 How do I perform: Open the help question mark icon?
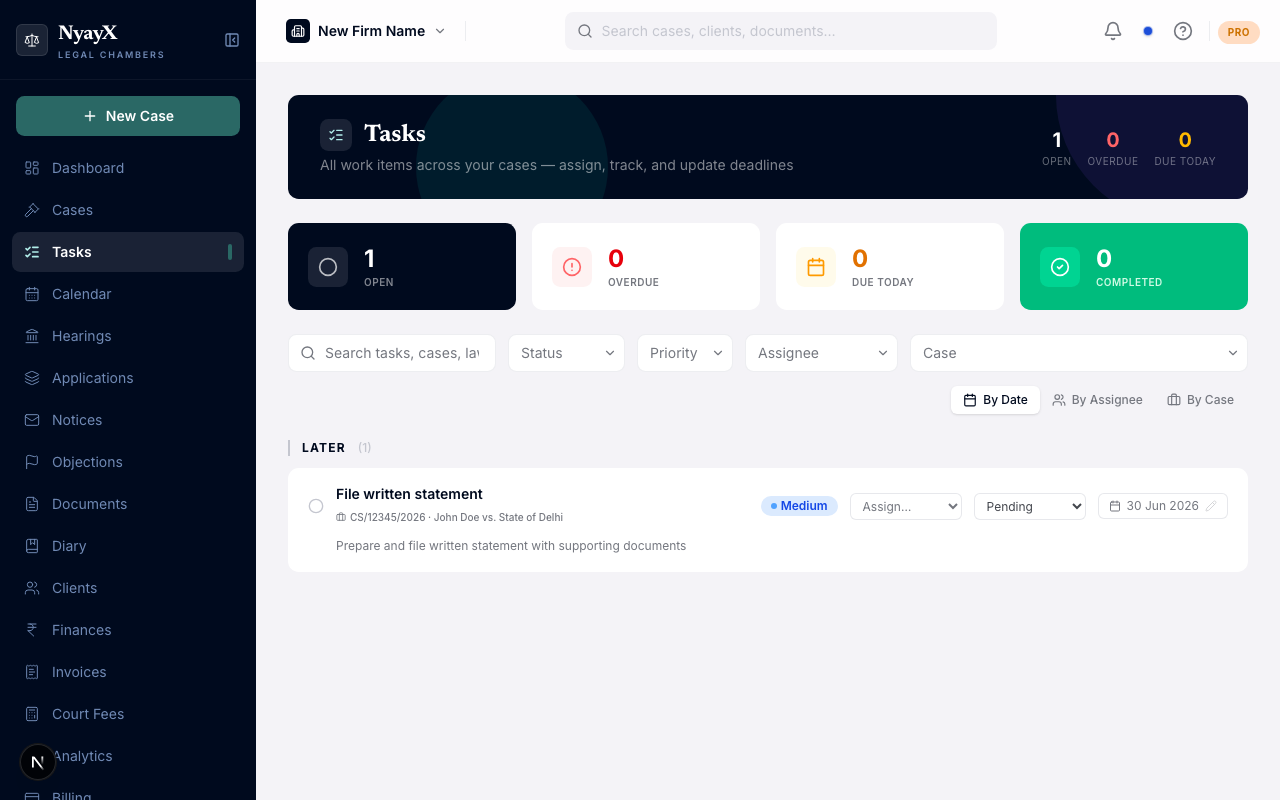(x=1183, y=31)
